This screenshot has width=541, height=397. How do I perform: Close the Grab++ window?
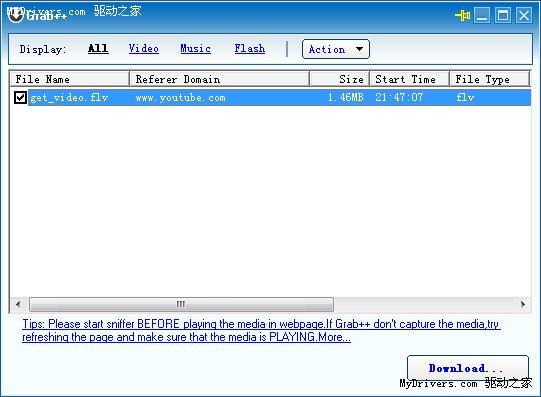[524, 16]
